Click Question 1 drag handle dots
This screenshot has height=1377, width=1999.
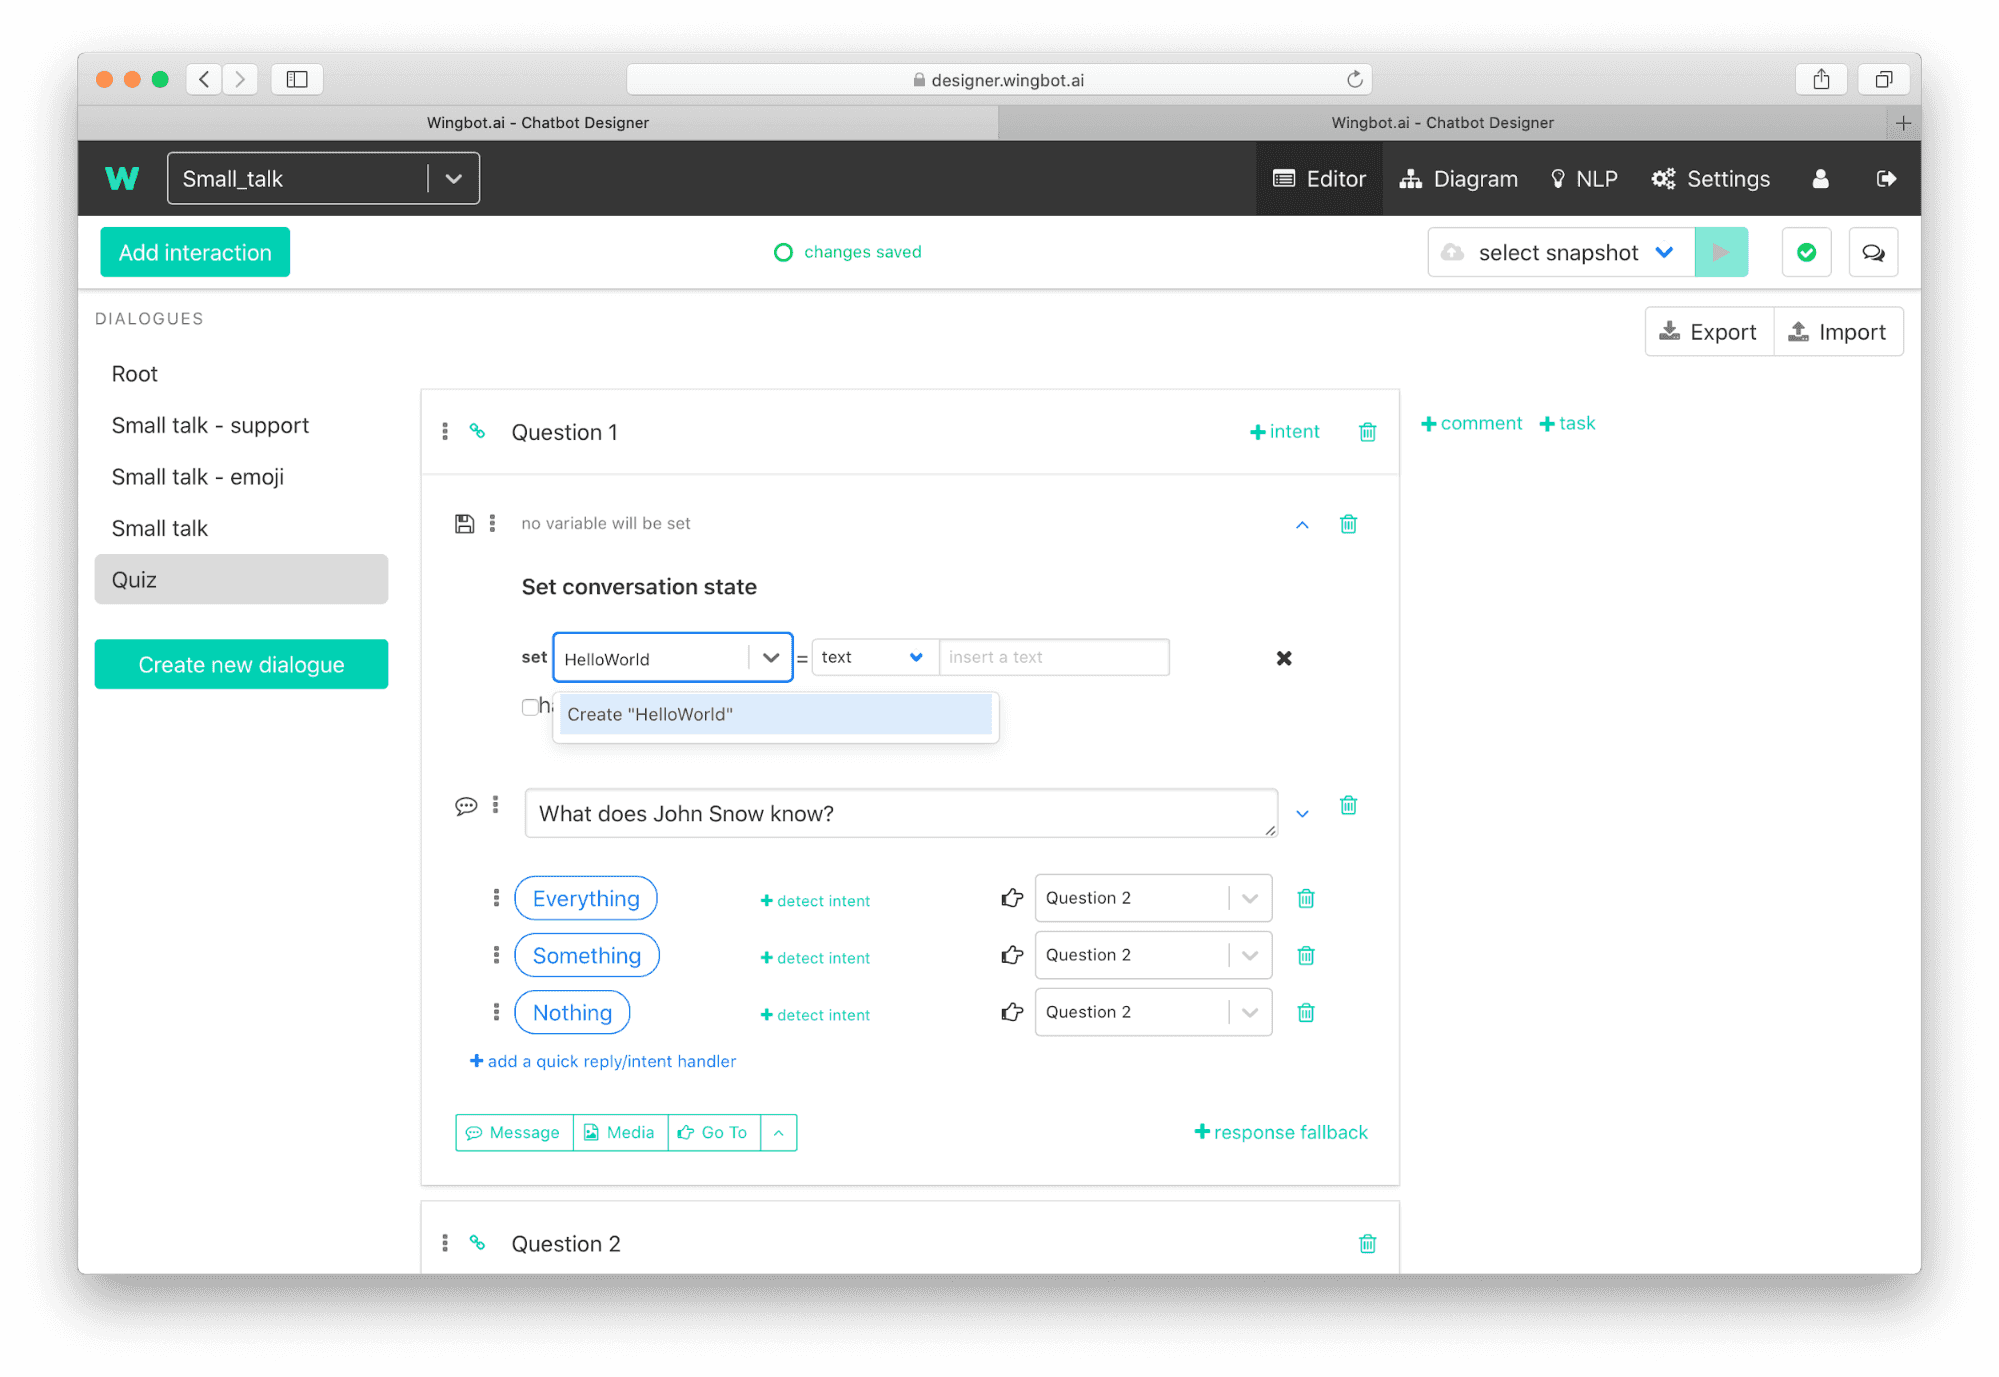point(445,432)
